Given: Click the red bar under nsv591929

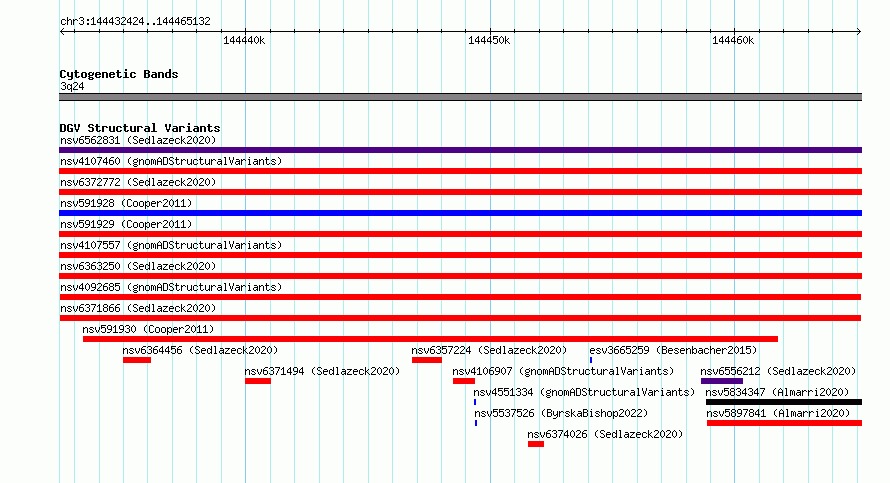Looking at the screenshot, I should [x=460, y=234].
